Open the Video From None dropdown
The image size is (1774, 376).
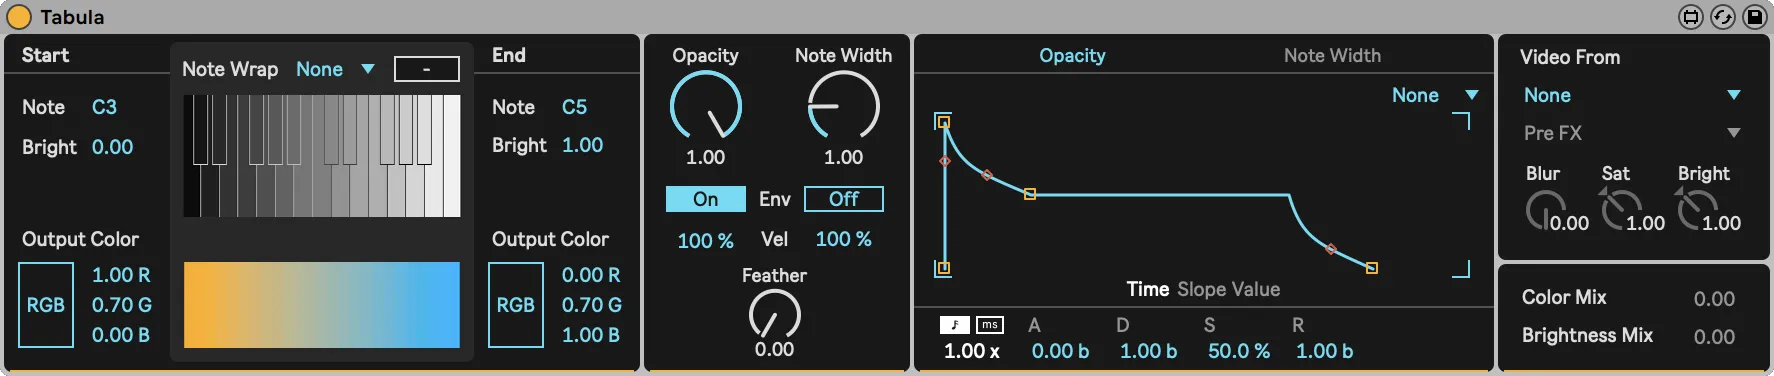coord(1632,95)
